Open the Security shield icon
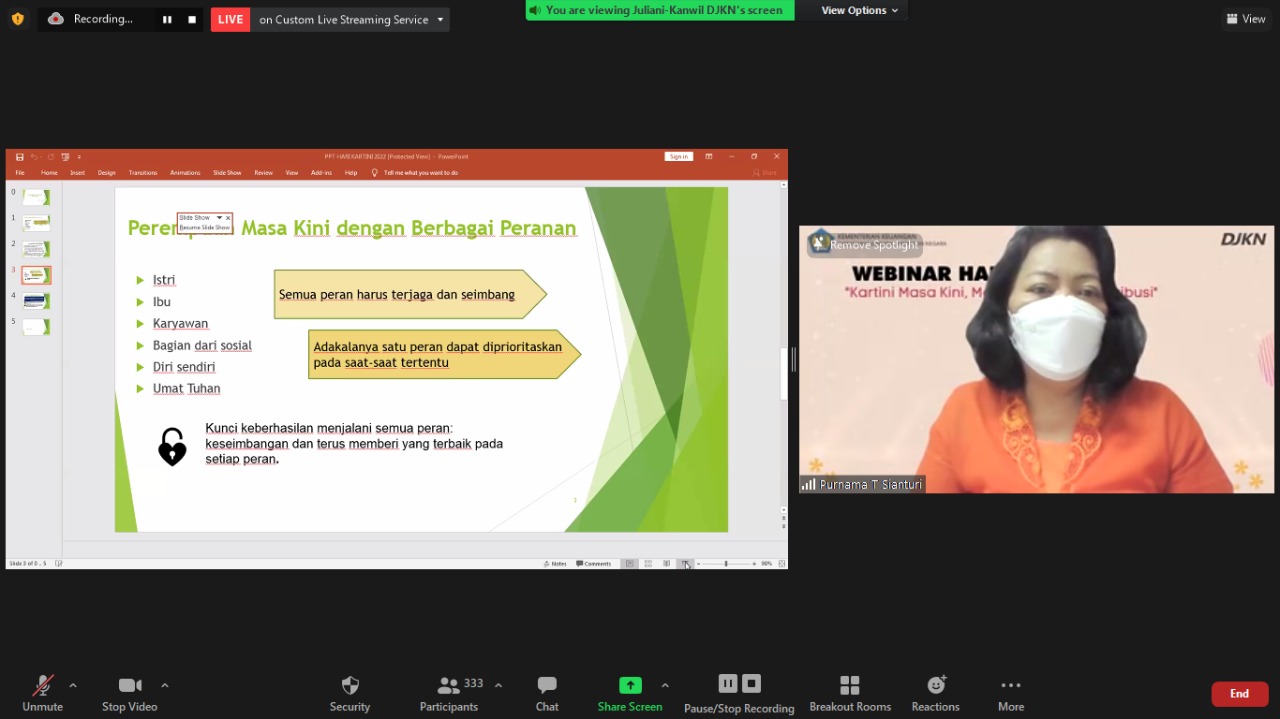 pyautogui.click(x=350, y=686)
